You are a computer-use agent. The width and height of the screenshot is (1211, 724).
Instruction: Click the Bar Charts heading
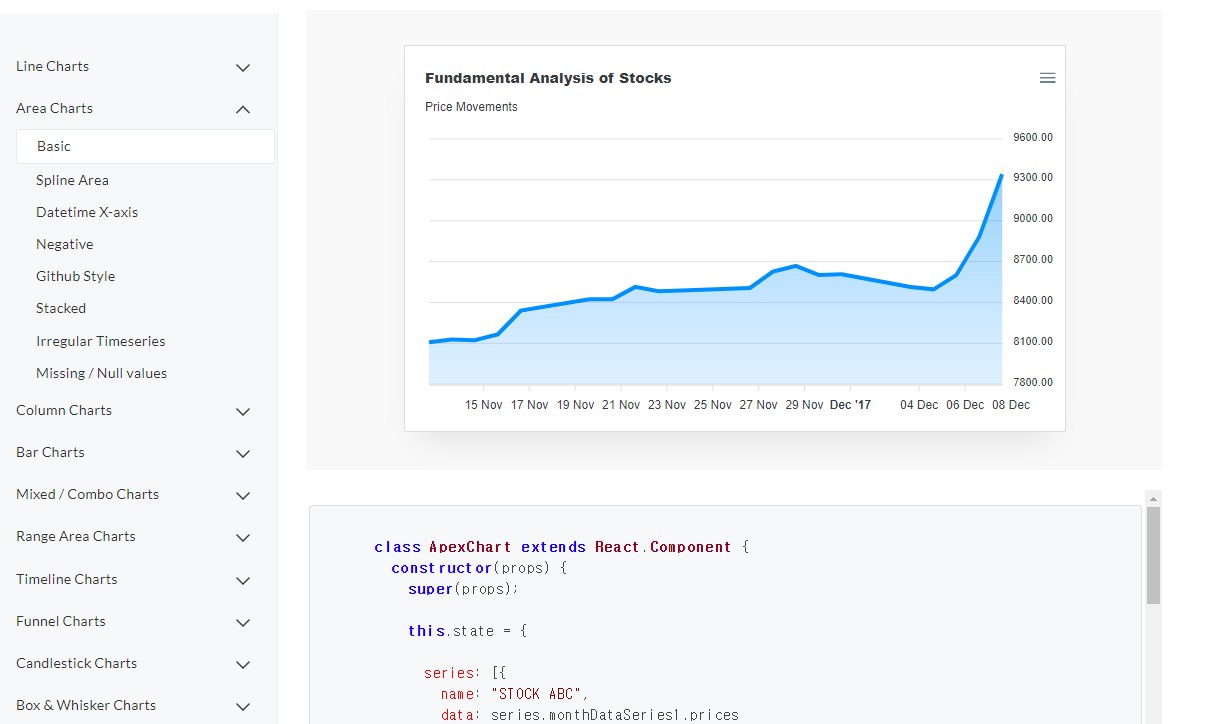[51, 452]
